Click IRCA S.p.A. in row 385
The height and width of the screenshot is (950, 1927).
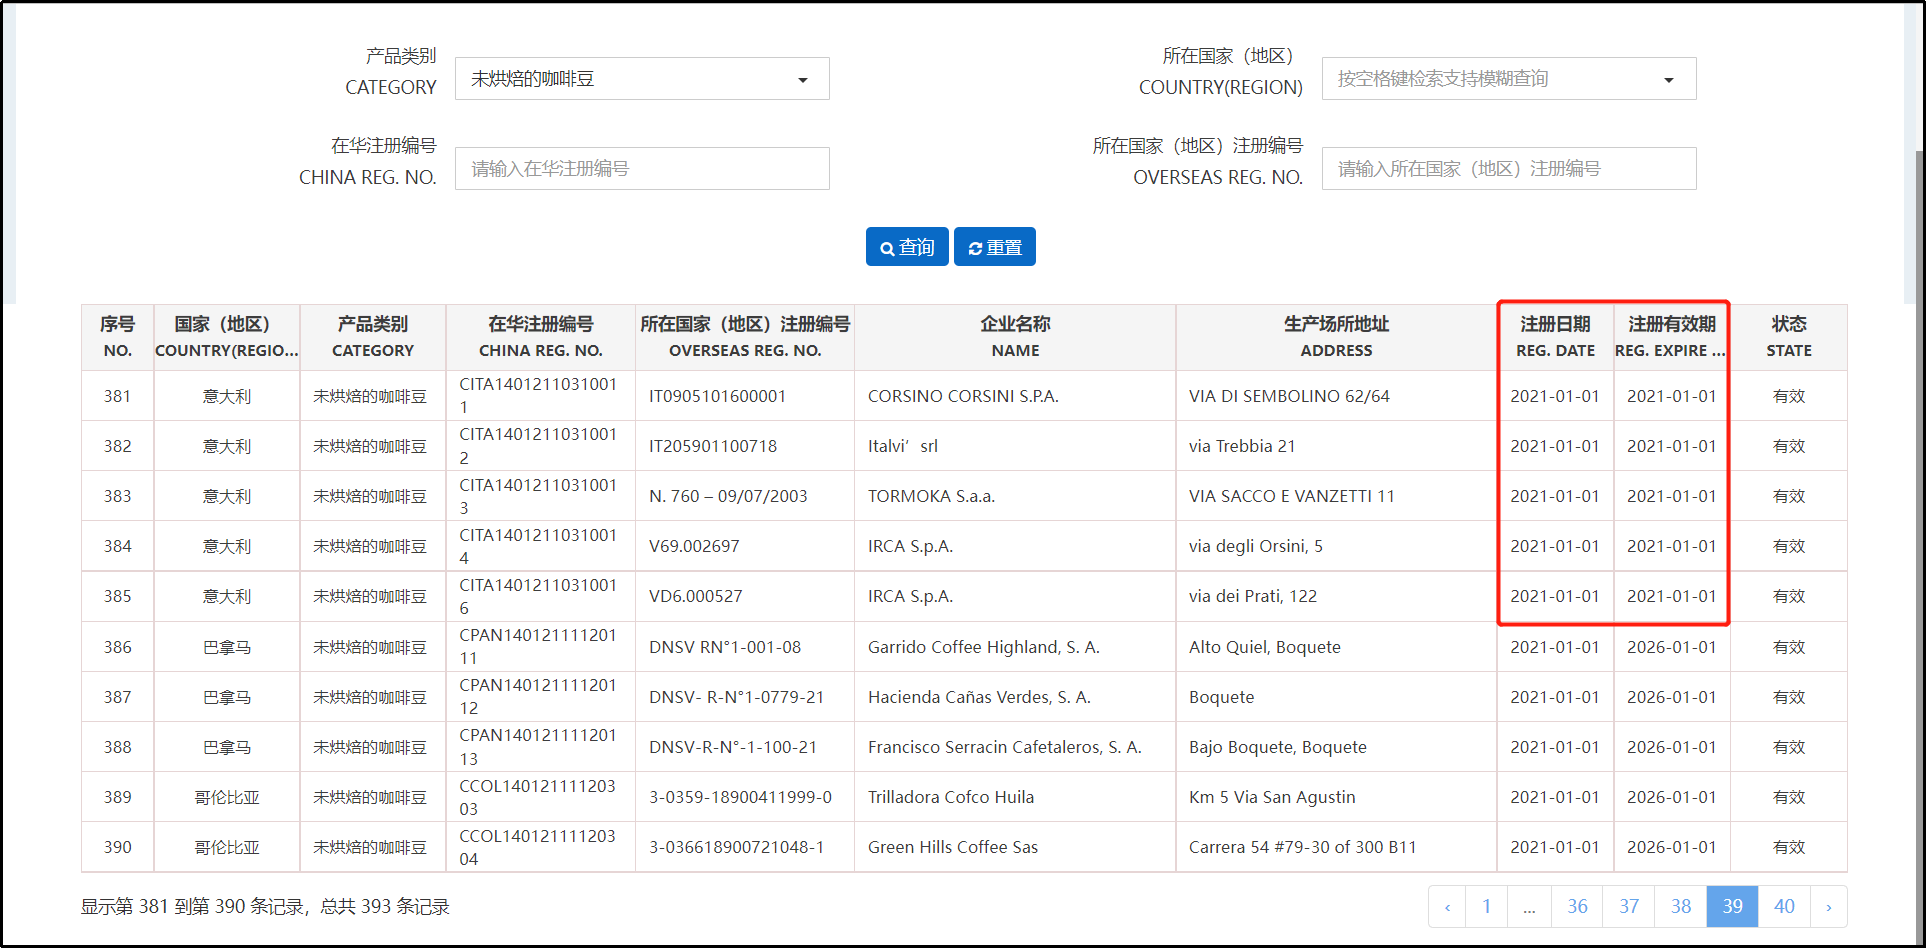pos(910,596)
